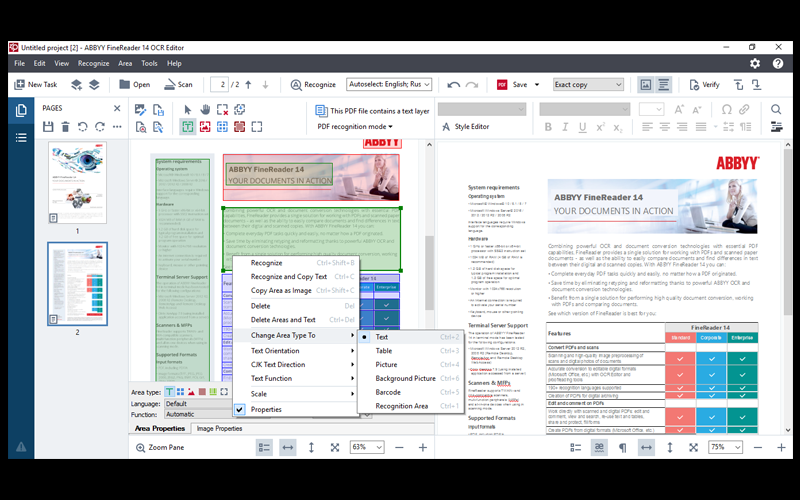Click the Scan toolbar icon

(x=176, y=85)
